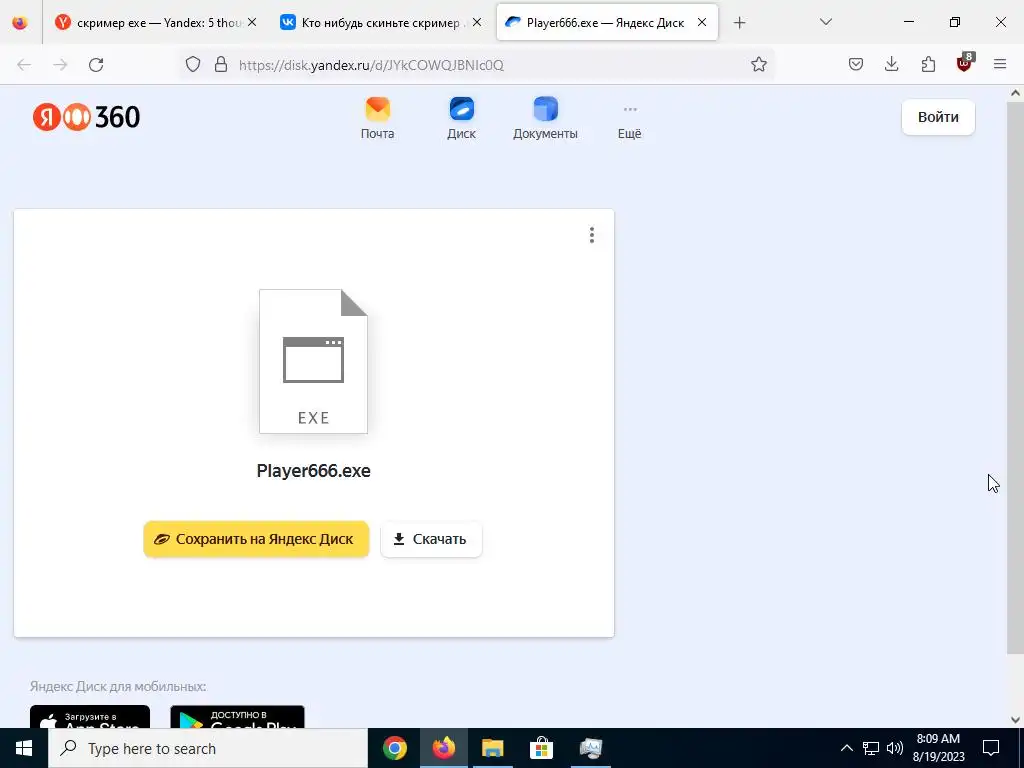Reload the current page
Screen dimensions: 1024x768
click(96, 65)
